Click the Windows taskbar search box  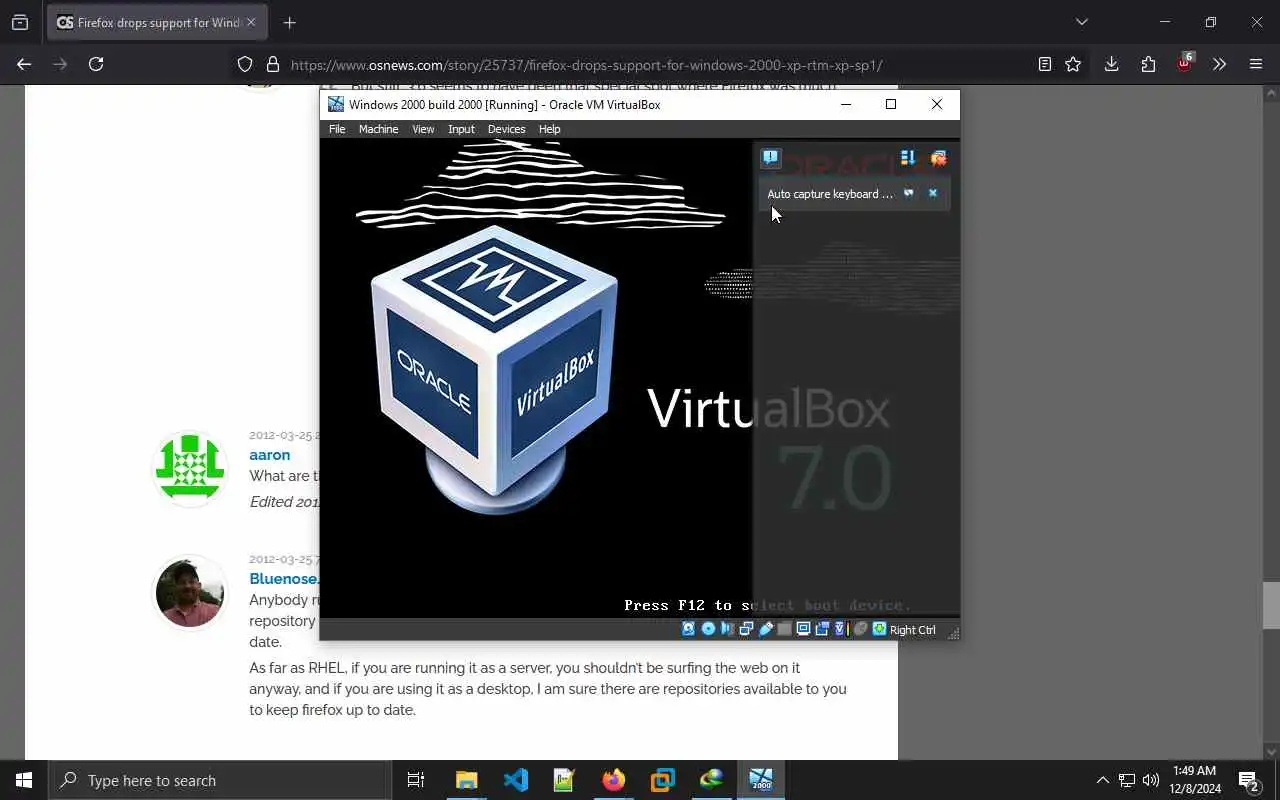(220, 780)
